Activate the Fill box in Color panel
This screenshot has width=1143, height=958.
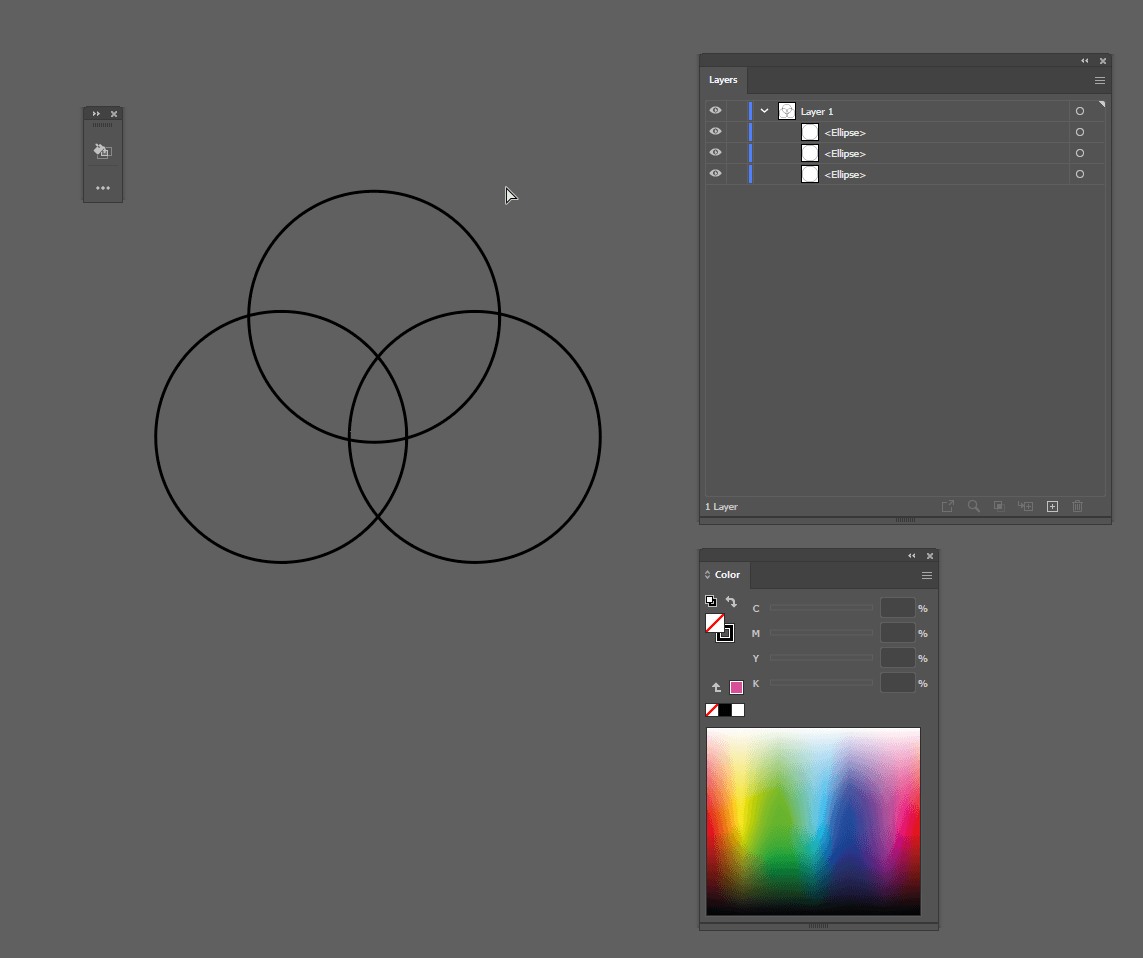click(x=714, y=622)
